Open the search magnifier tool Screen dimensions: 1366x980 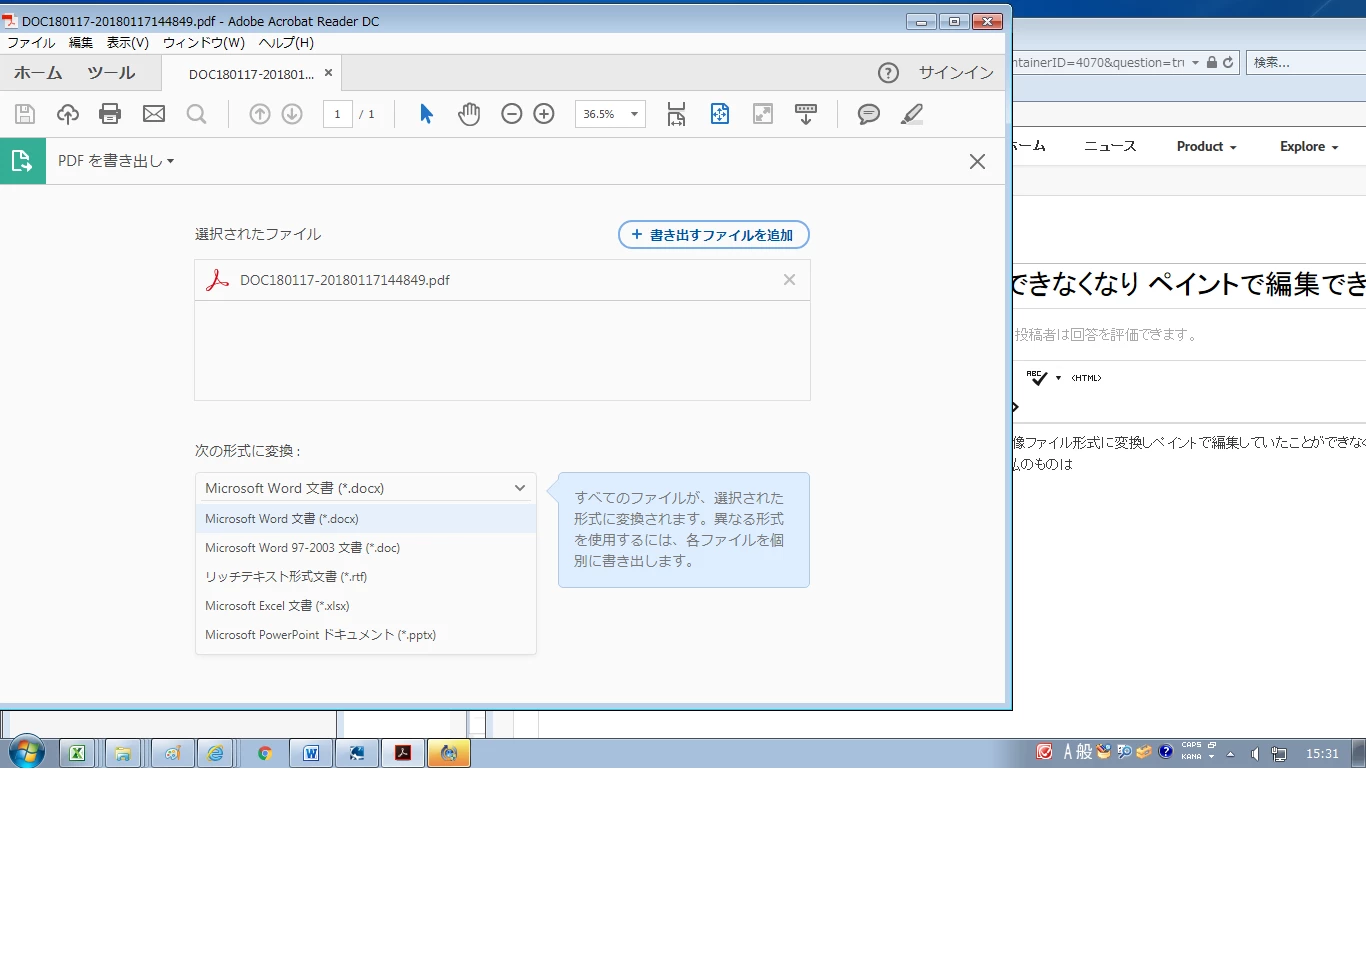[197, 114]
